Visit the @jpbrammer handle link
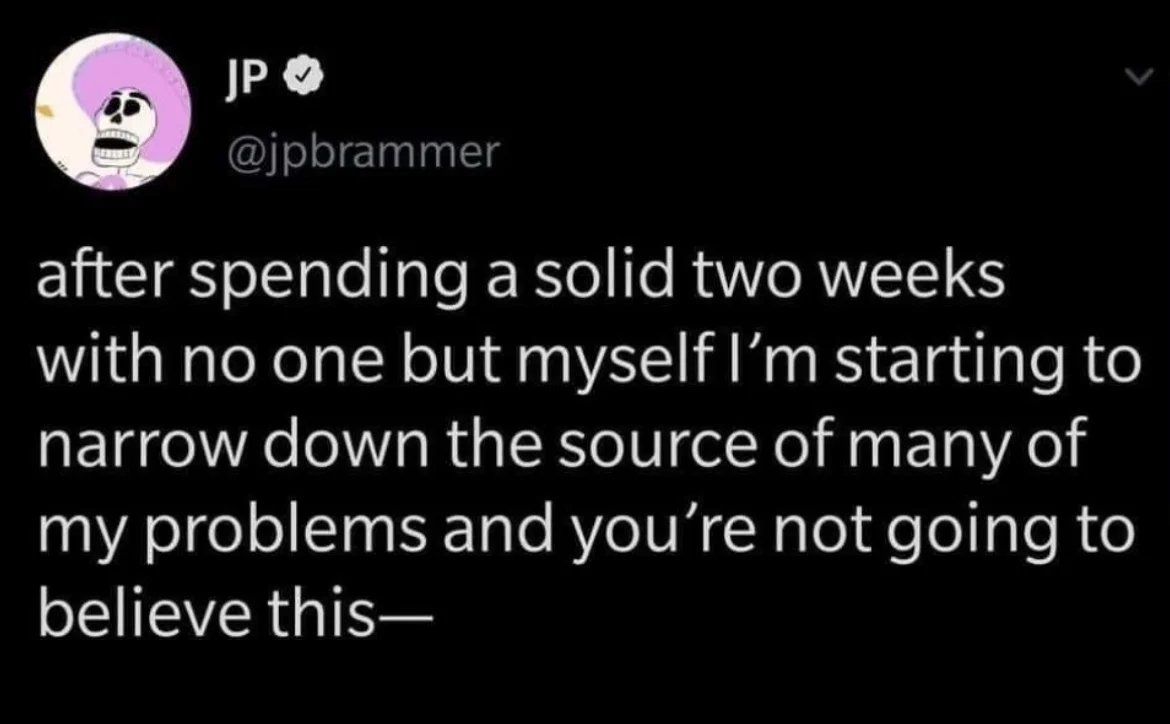The image size is (1170, 724). tap(361, 154)
